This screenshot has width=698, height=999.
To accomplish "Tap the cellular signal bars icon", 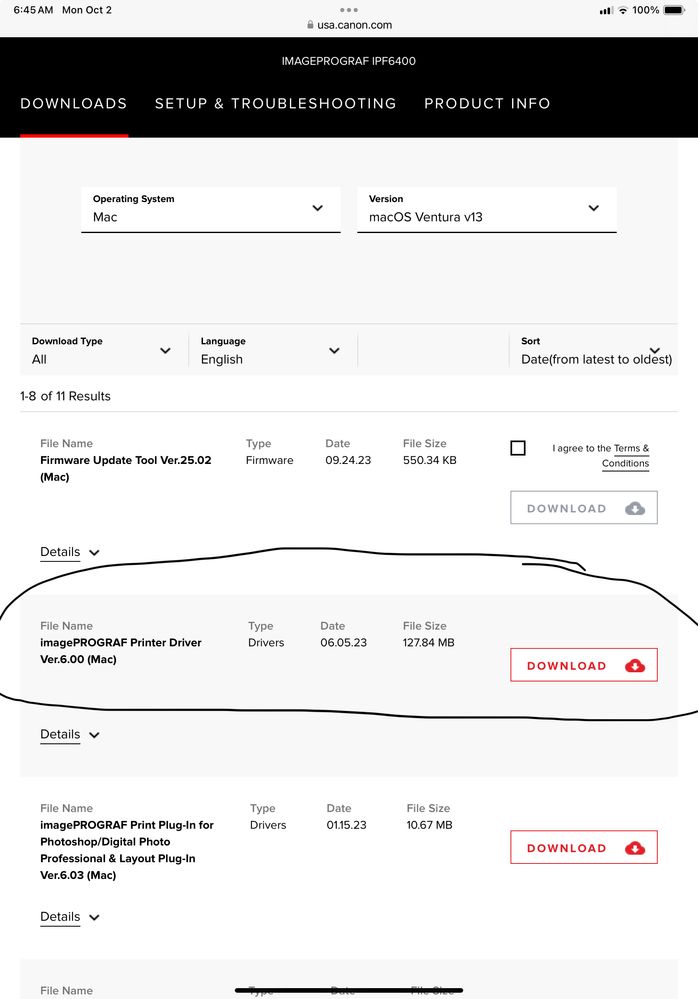I will tap(605, 10).
